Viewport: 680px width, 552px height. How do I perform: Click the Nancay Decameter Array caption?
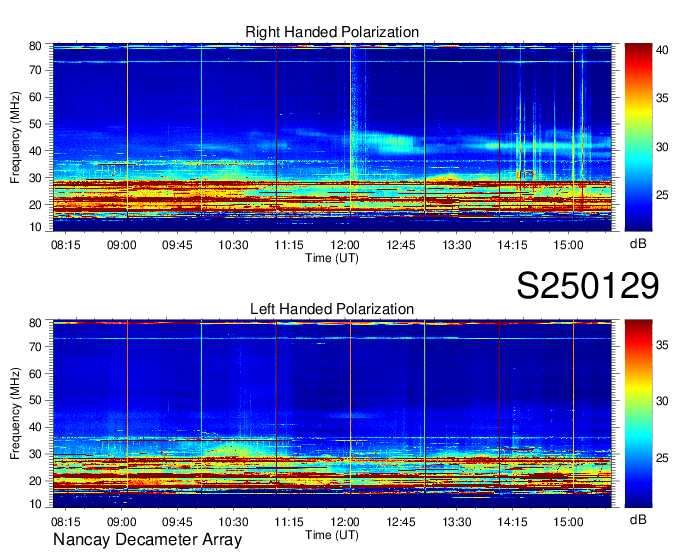(x=147, y=539)
